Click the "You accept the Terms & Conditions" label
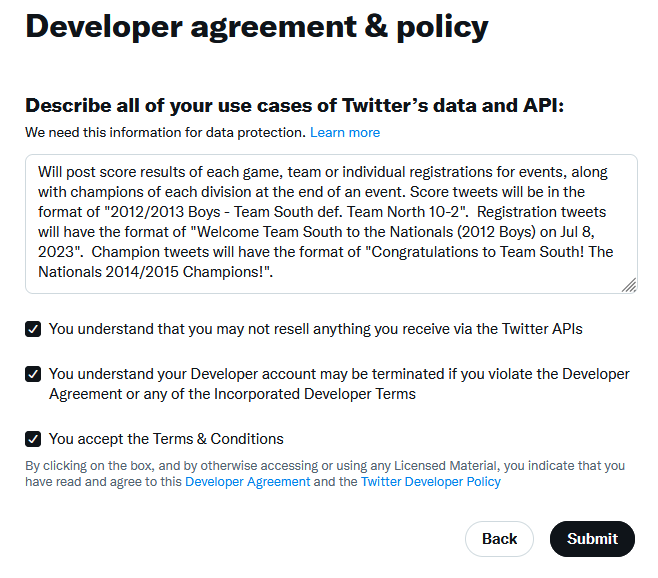This screenshot has height=578, width=658. point(166,439)
